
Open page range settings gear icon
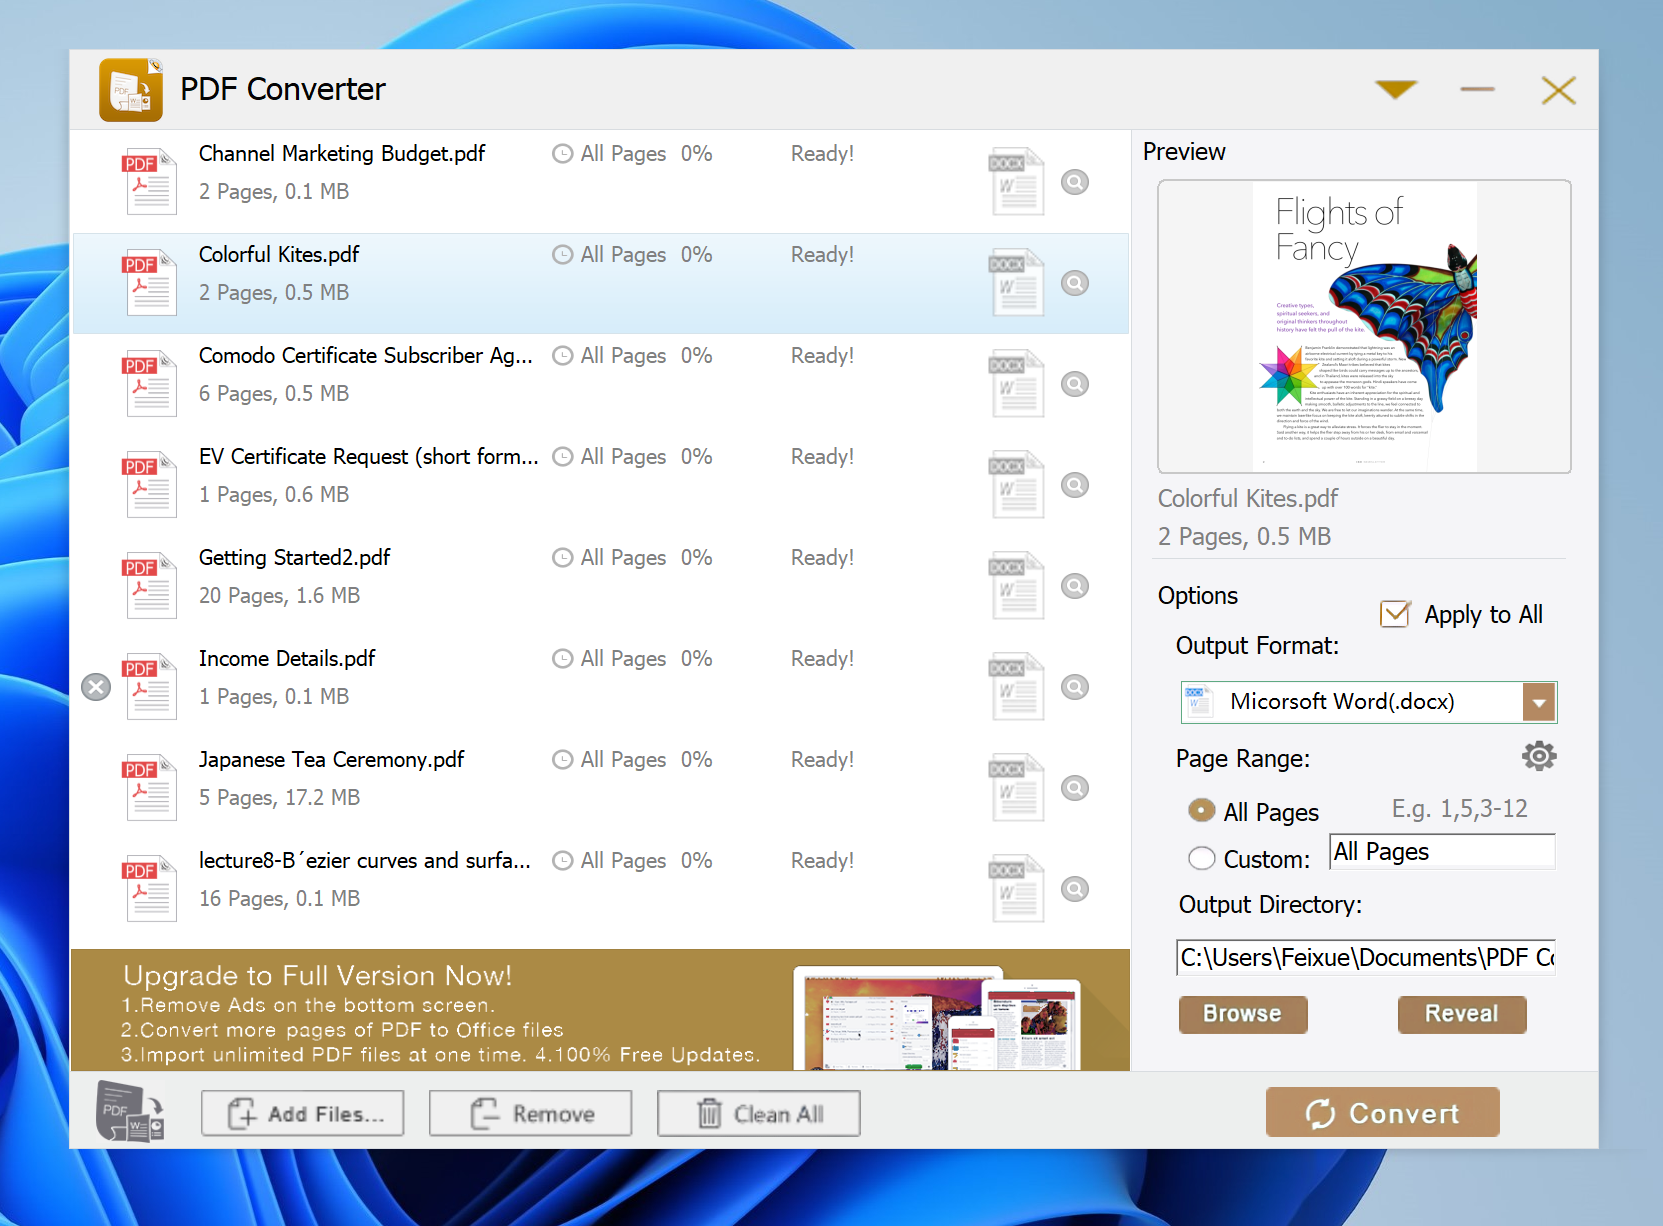point(1539,756)
